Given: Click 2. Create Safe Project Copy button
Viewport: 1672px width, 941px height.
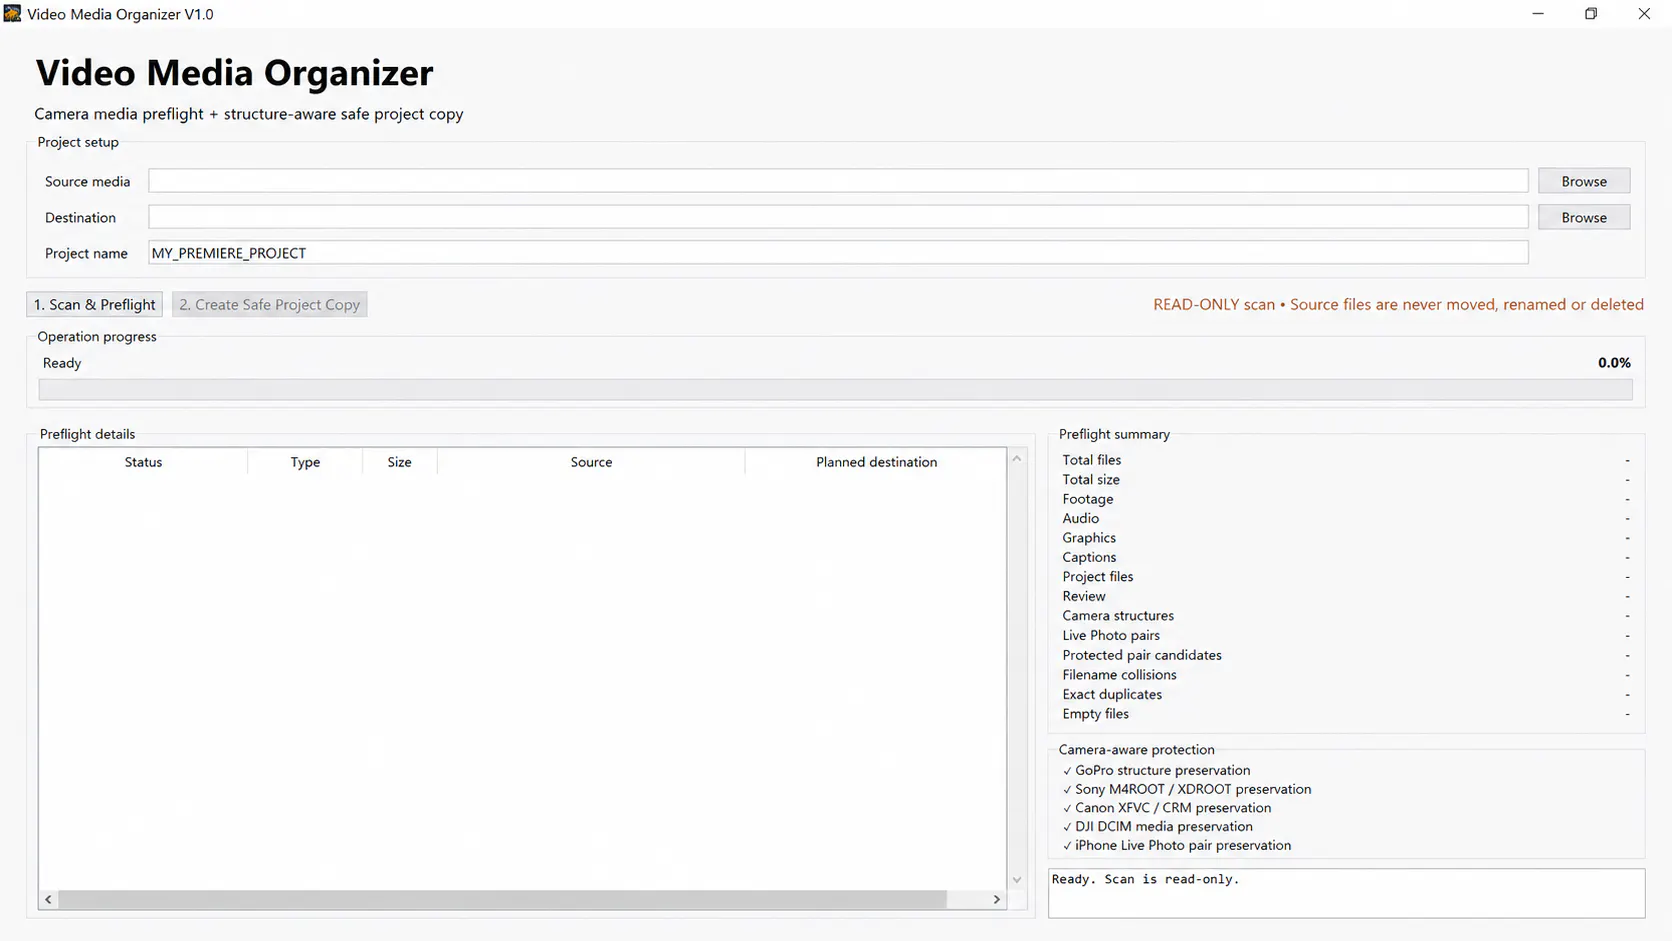Looking at the screenshot, I should [270, 304].
